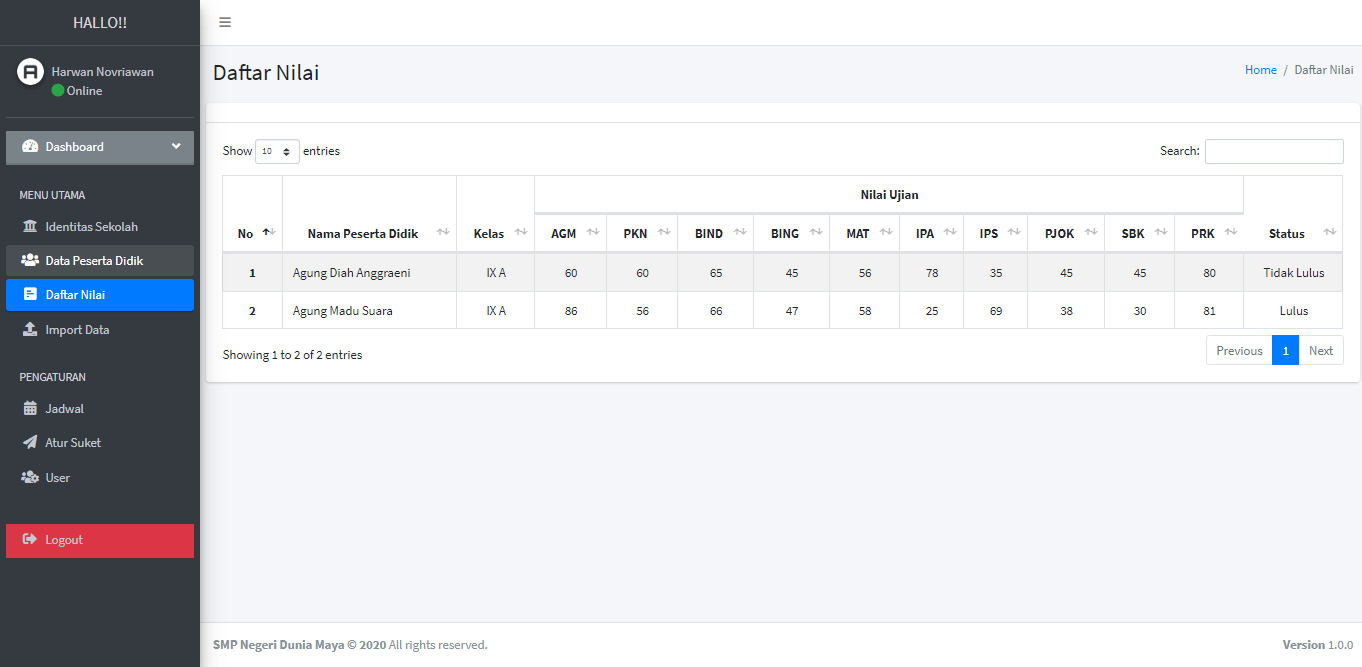Sort table by Kelas column
Image resolution: width=1362 pixels, height=667 pixels.
[x=495, y=233]
